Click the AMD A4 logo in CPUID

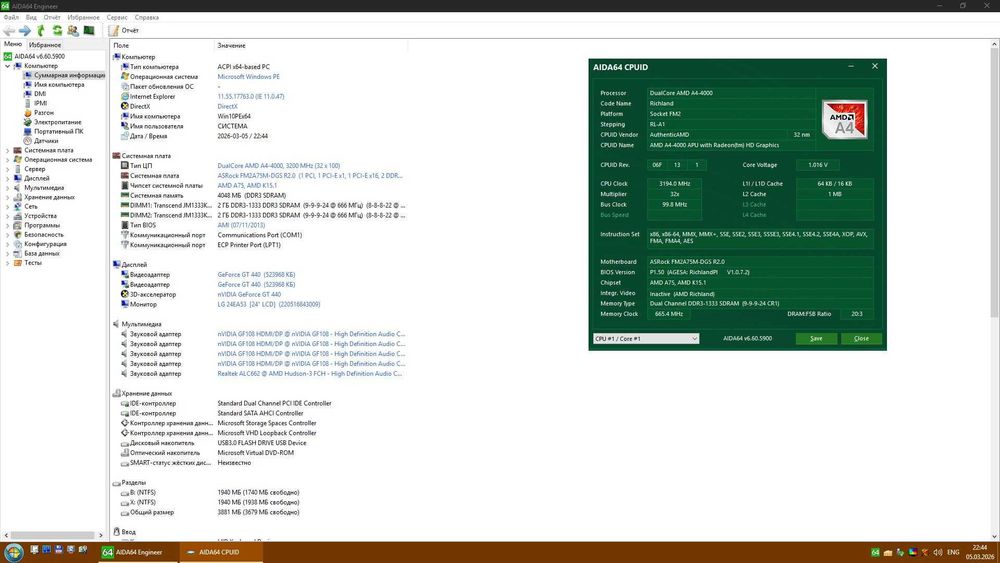pos(844,119)
